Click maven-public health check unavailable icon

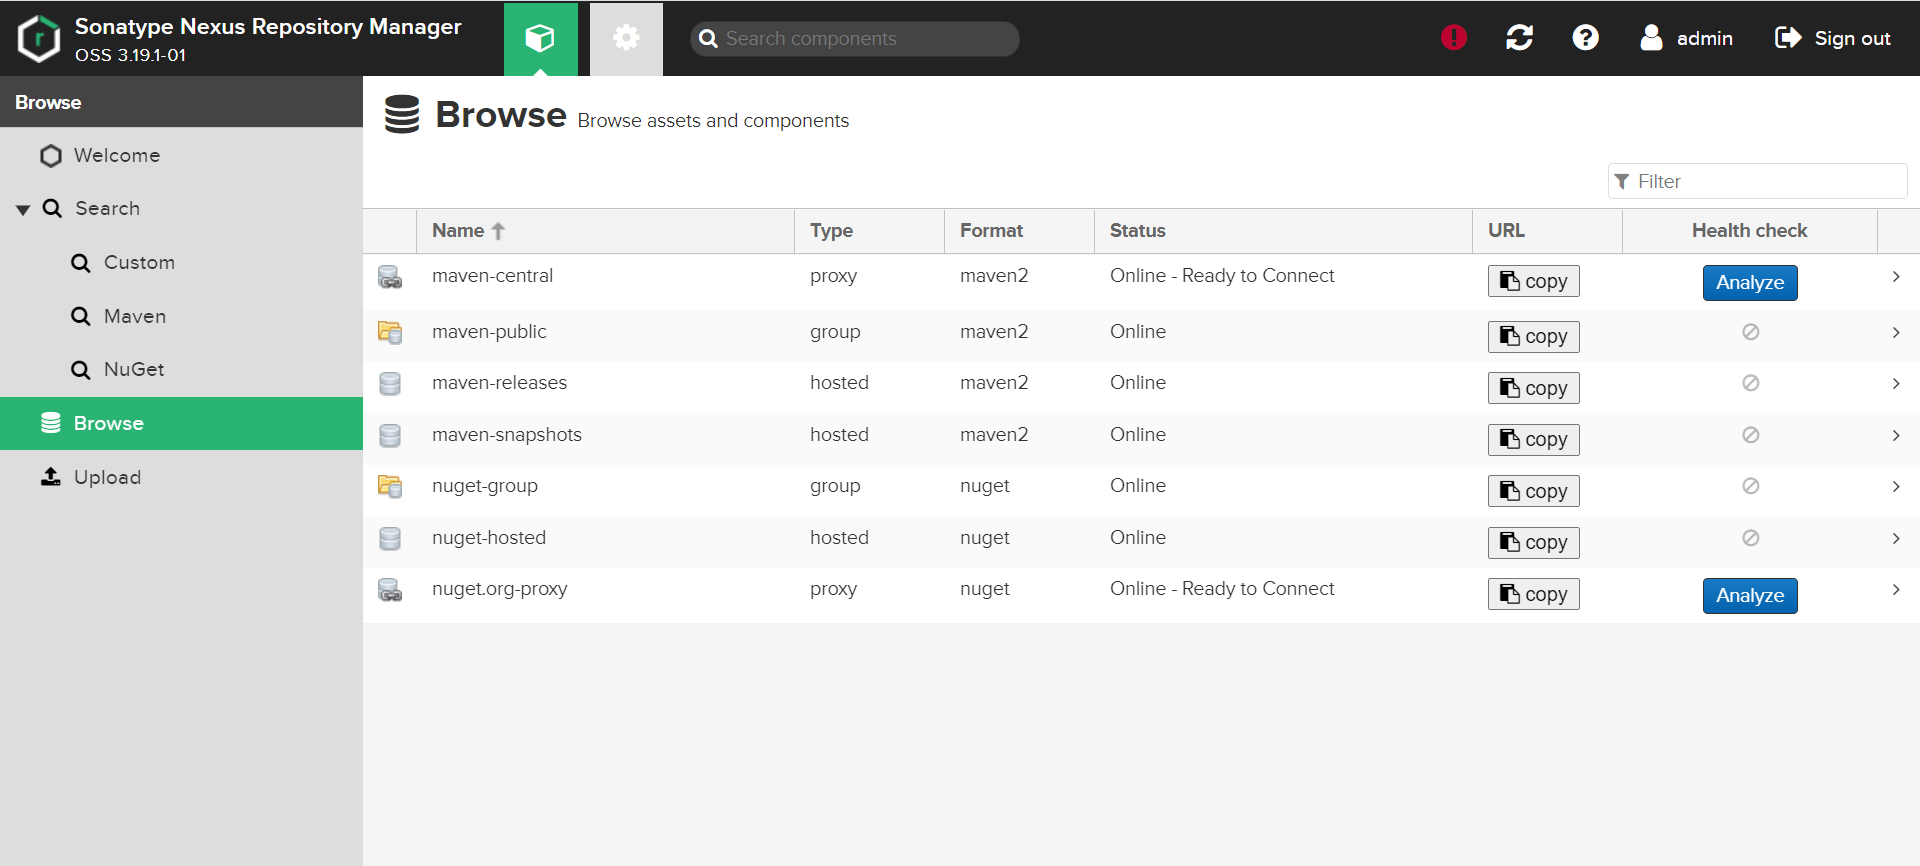click(x=1750, y=332)
